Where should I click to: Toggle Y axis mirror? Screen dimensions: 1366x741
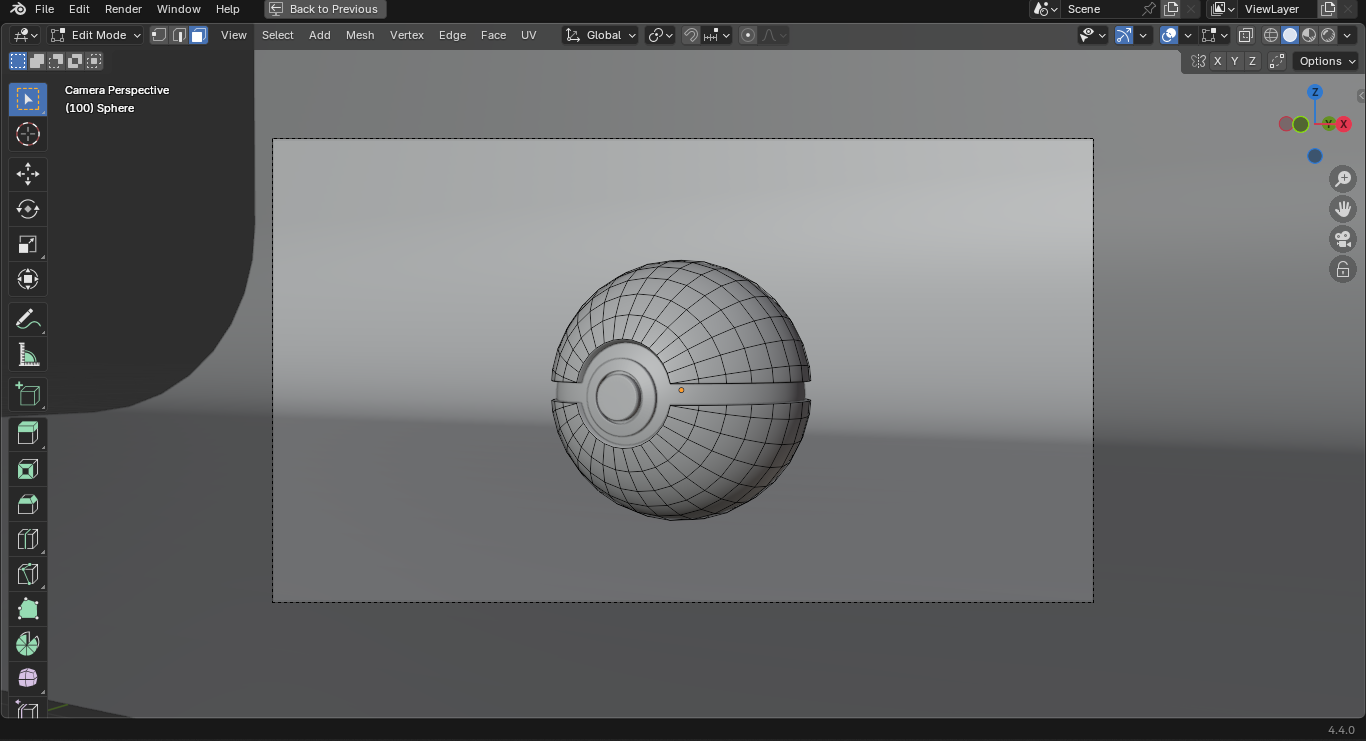[x=1235, y=61]
